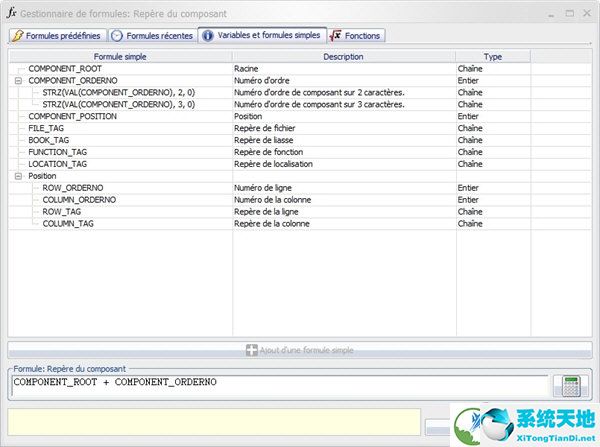Screen dimensions: 600x447
Task: Collapse the COMPONENT_ORDERNO tree node
Action: coord(18,81)
